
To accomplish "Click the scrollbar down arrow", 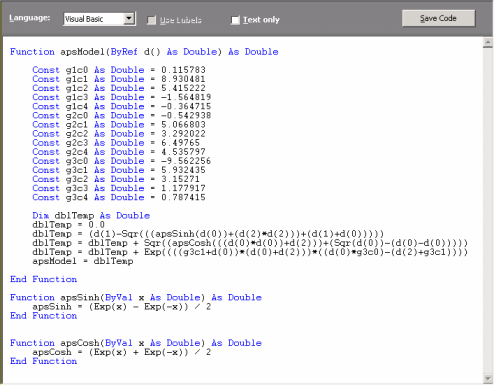I will (x=488, y=379).
